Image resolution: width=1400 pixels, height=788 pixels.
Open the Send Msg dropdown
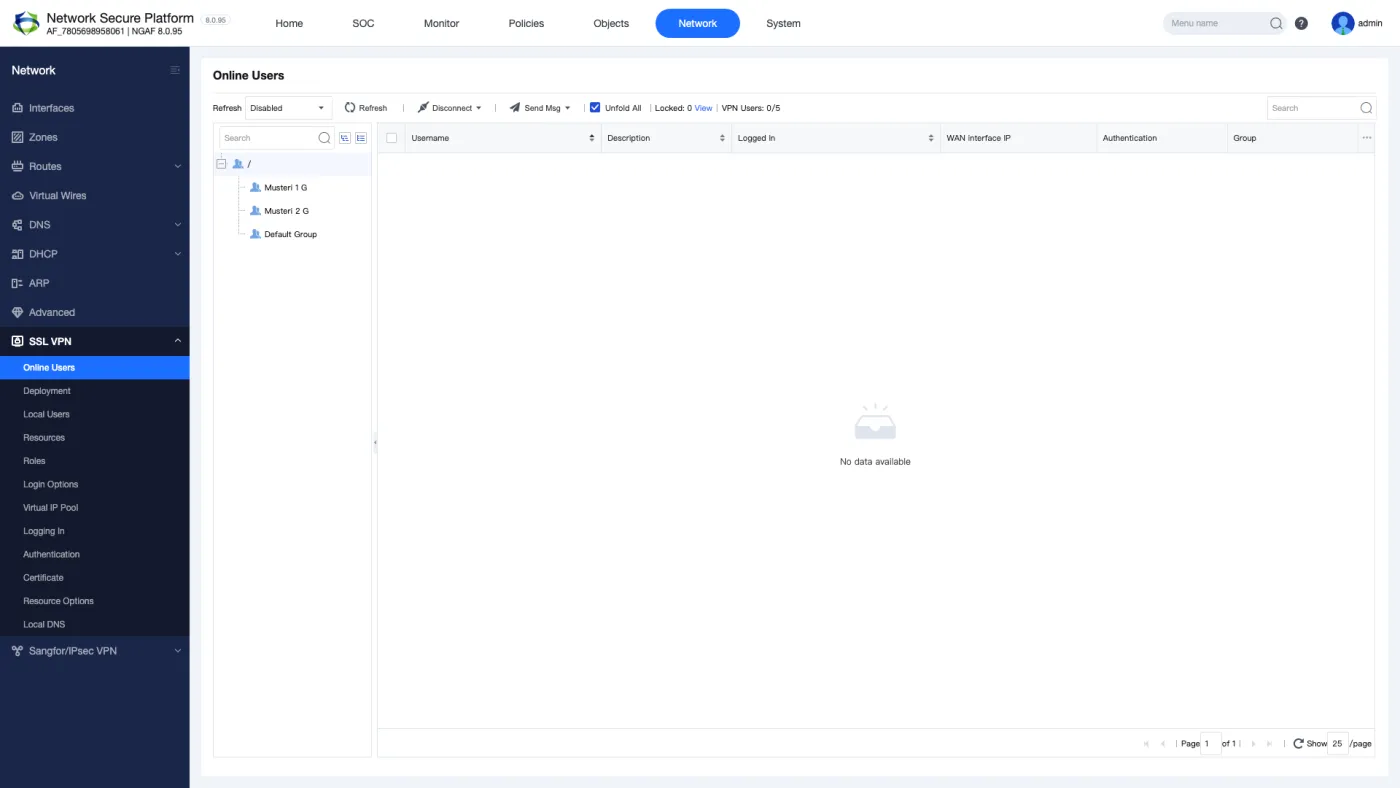point(540,108)
